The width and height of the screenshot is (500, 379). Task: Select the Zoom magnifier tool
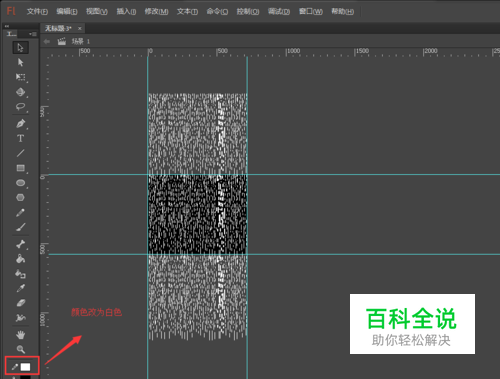coord(20,349)
